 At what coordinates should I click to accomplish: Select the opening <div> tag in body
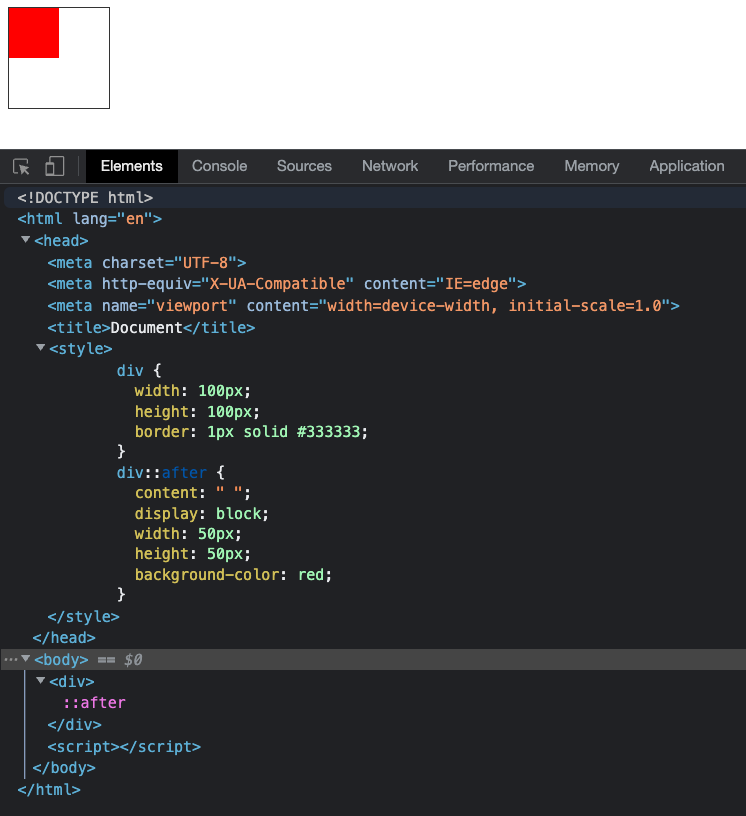[72, 682]
